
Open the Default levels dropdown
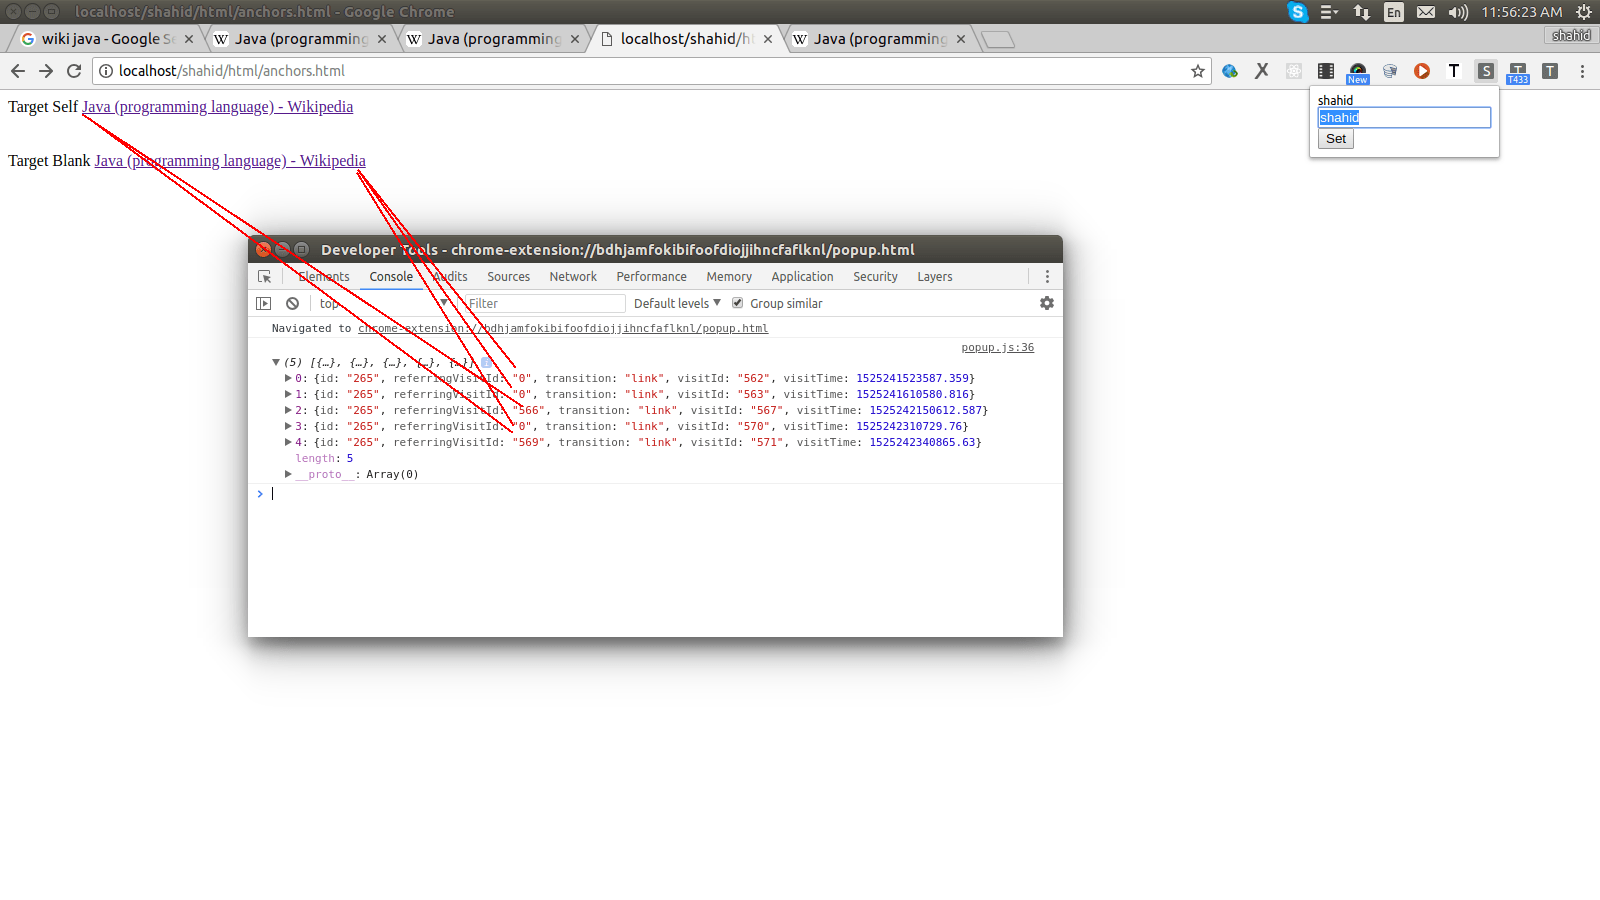click(x=676, y=303)
